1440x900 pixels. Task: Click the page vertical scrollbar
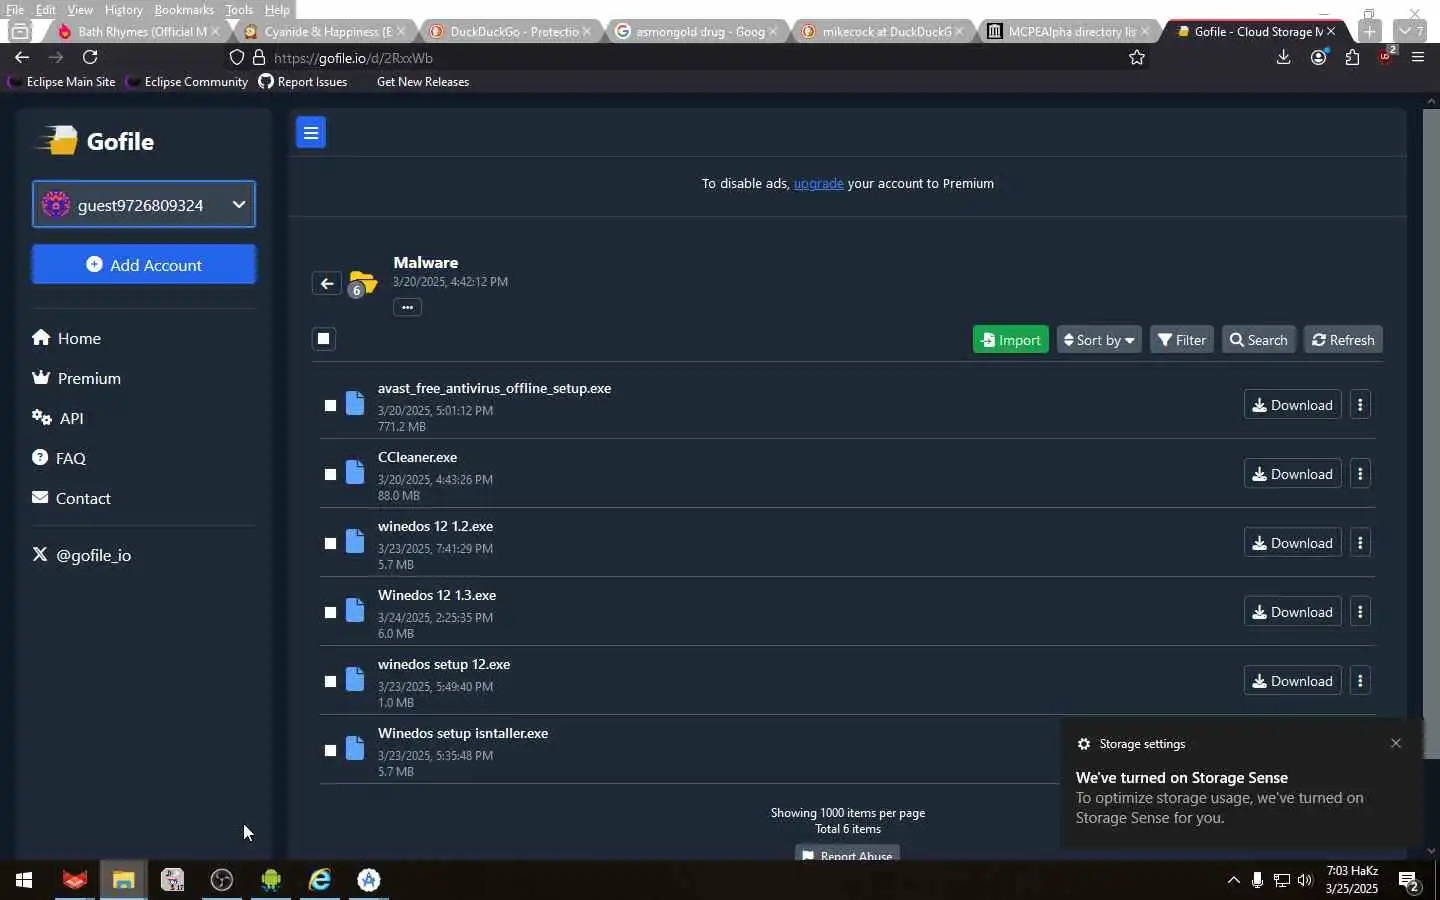click(1431, 434)
